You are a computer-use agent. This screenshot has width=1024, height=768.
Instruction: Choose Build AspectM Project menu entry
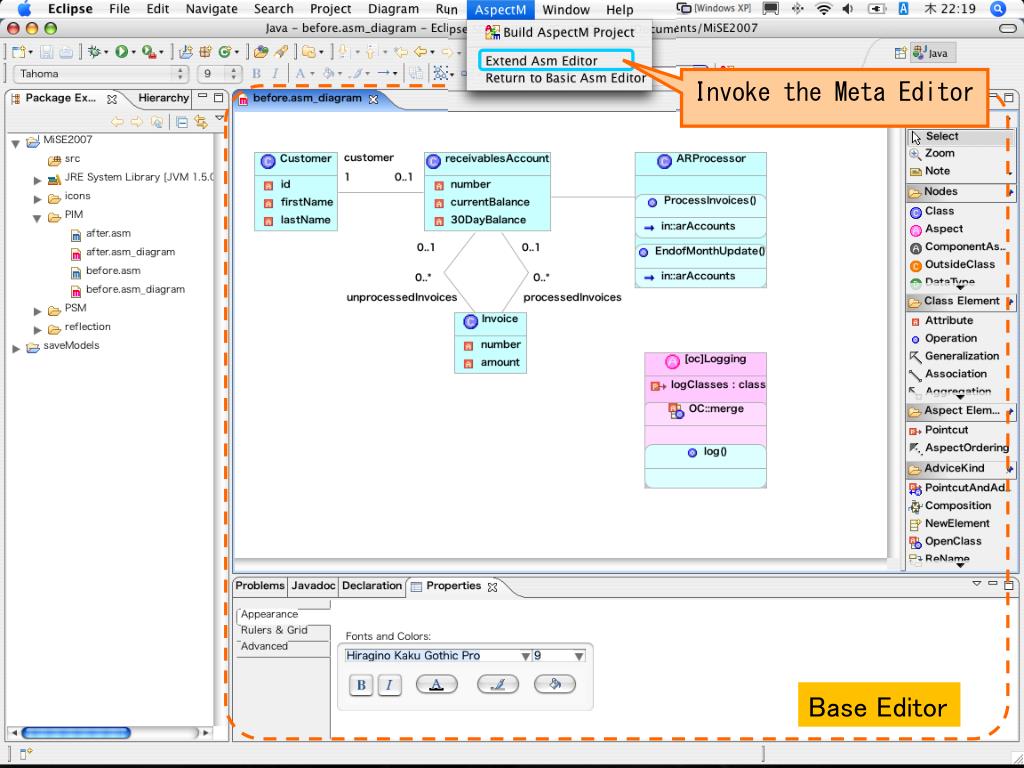[560, 32]
